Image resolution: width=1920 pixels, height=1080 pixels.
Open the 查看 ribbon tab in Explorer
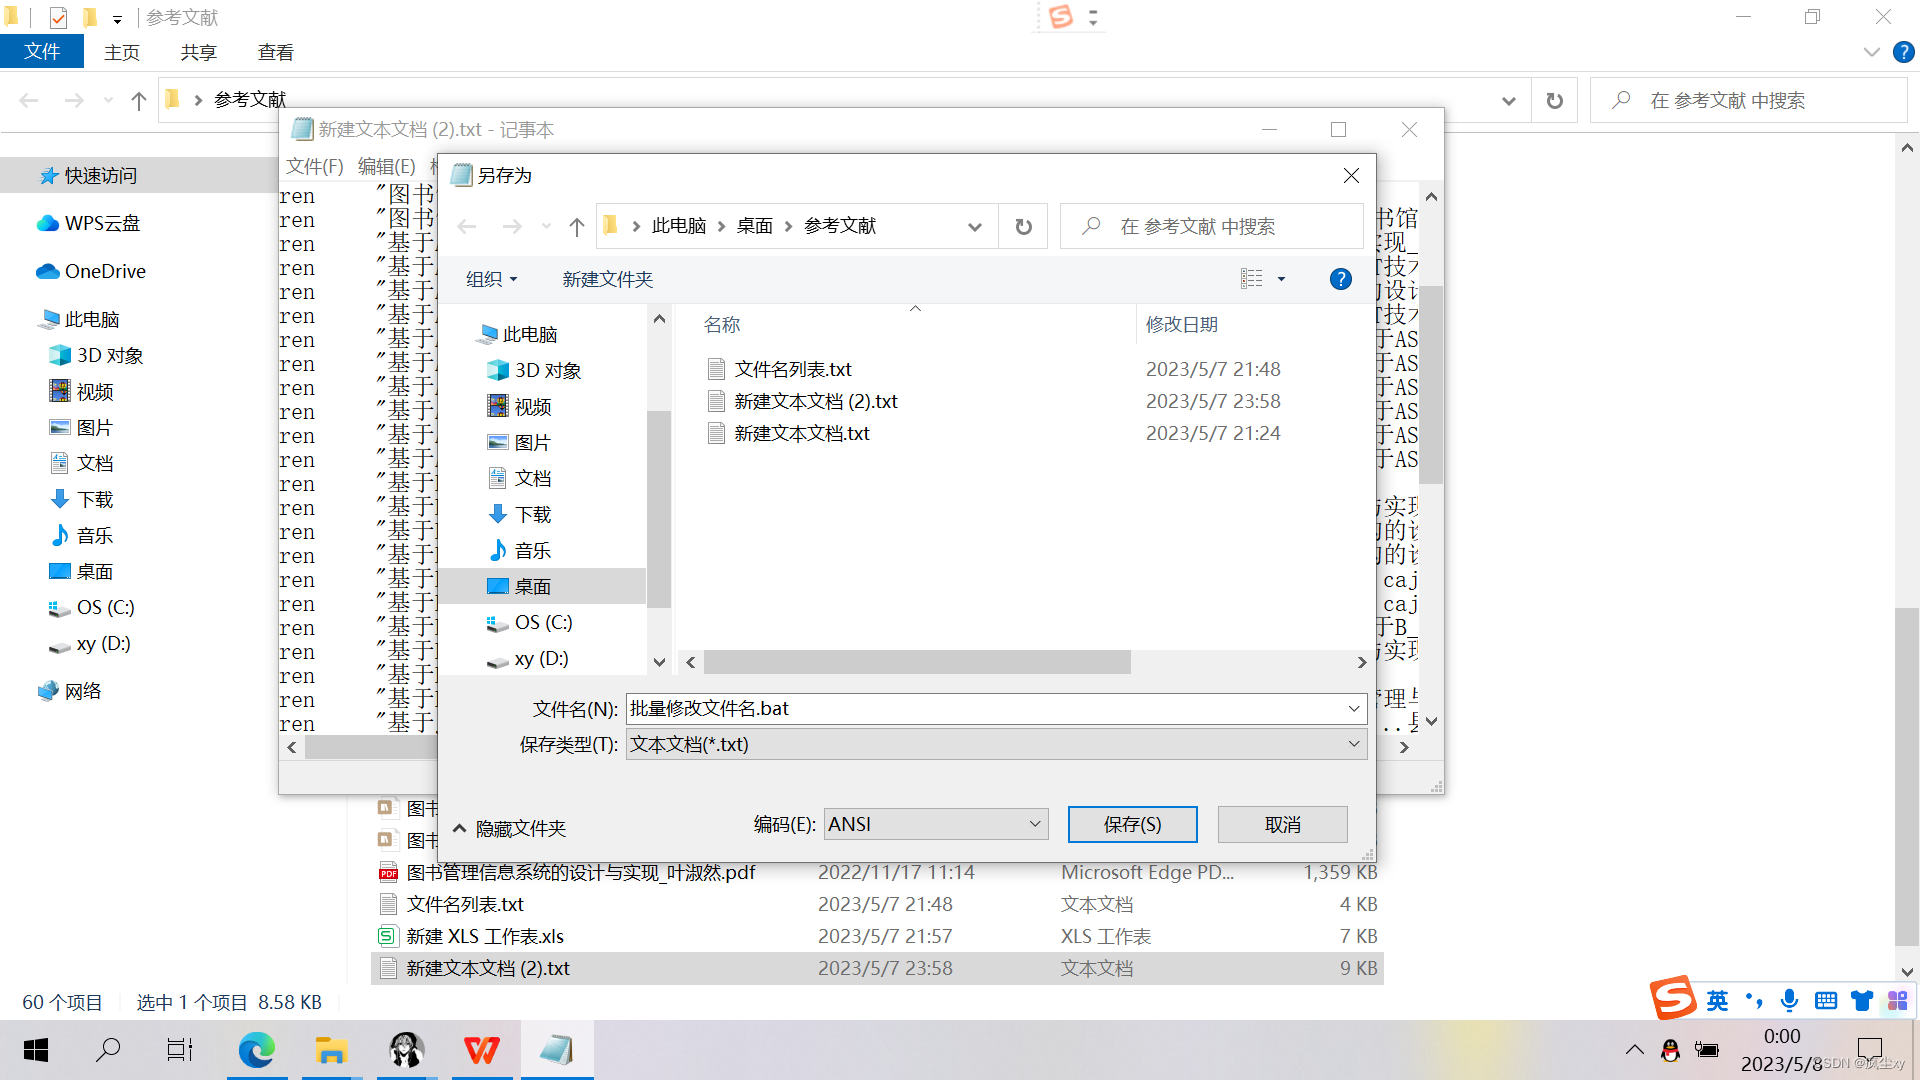coord(275,52)
